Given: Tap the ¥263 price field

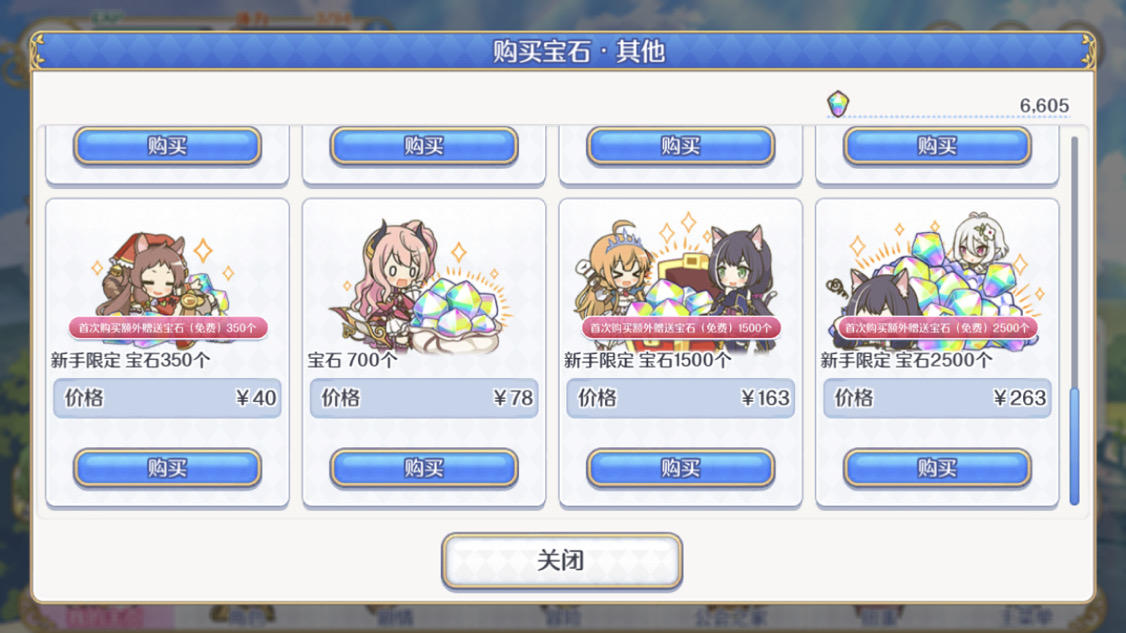Looking at the screenshot, I should click(937, 398).
